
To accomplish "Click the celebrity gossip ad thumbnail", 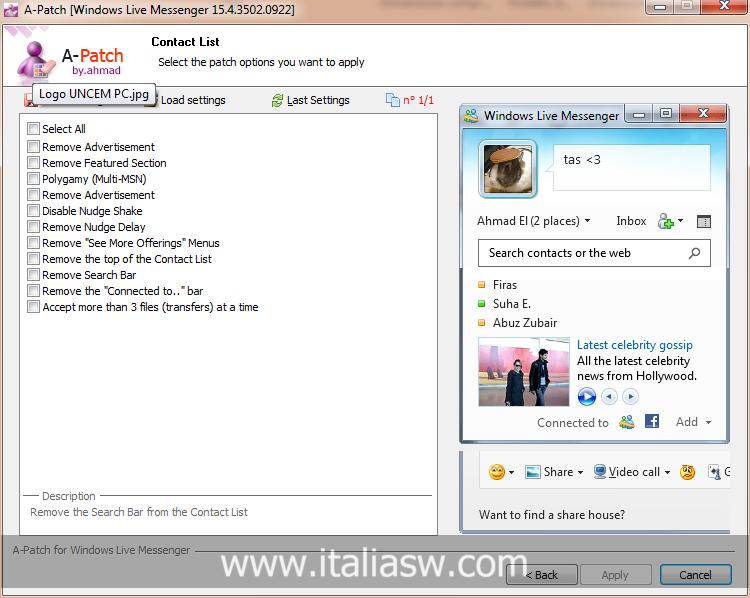I will point(524,372).
